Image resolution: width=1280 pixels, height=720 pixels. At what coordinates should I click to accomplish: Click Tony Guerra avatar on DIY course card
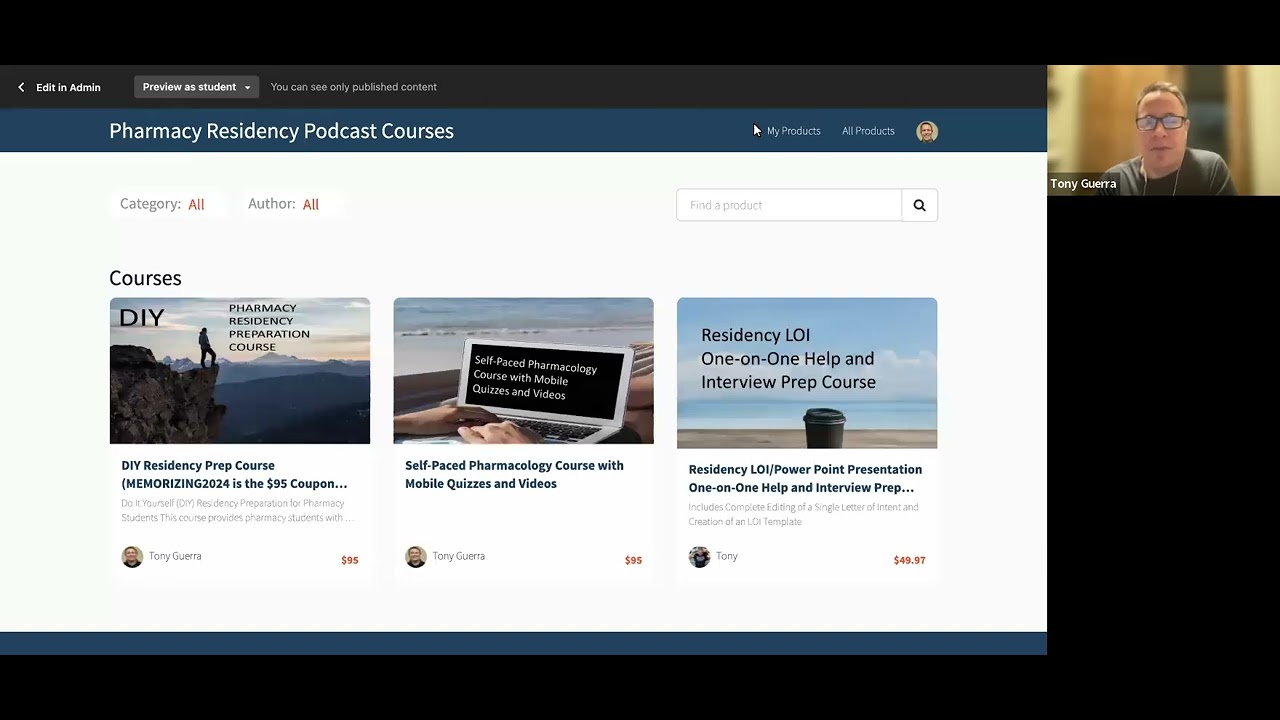coord(132,557)
